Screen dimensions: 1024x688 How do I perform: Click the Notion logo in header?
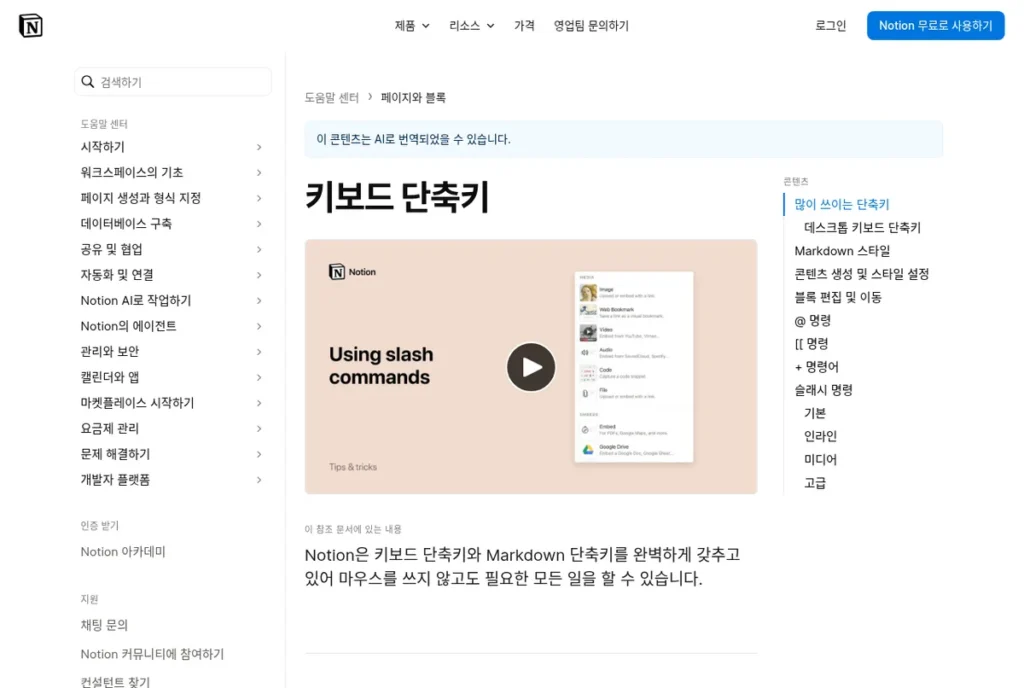coord(31,25)
